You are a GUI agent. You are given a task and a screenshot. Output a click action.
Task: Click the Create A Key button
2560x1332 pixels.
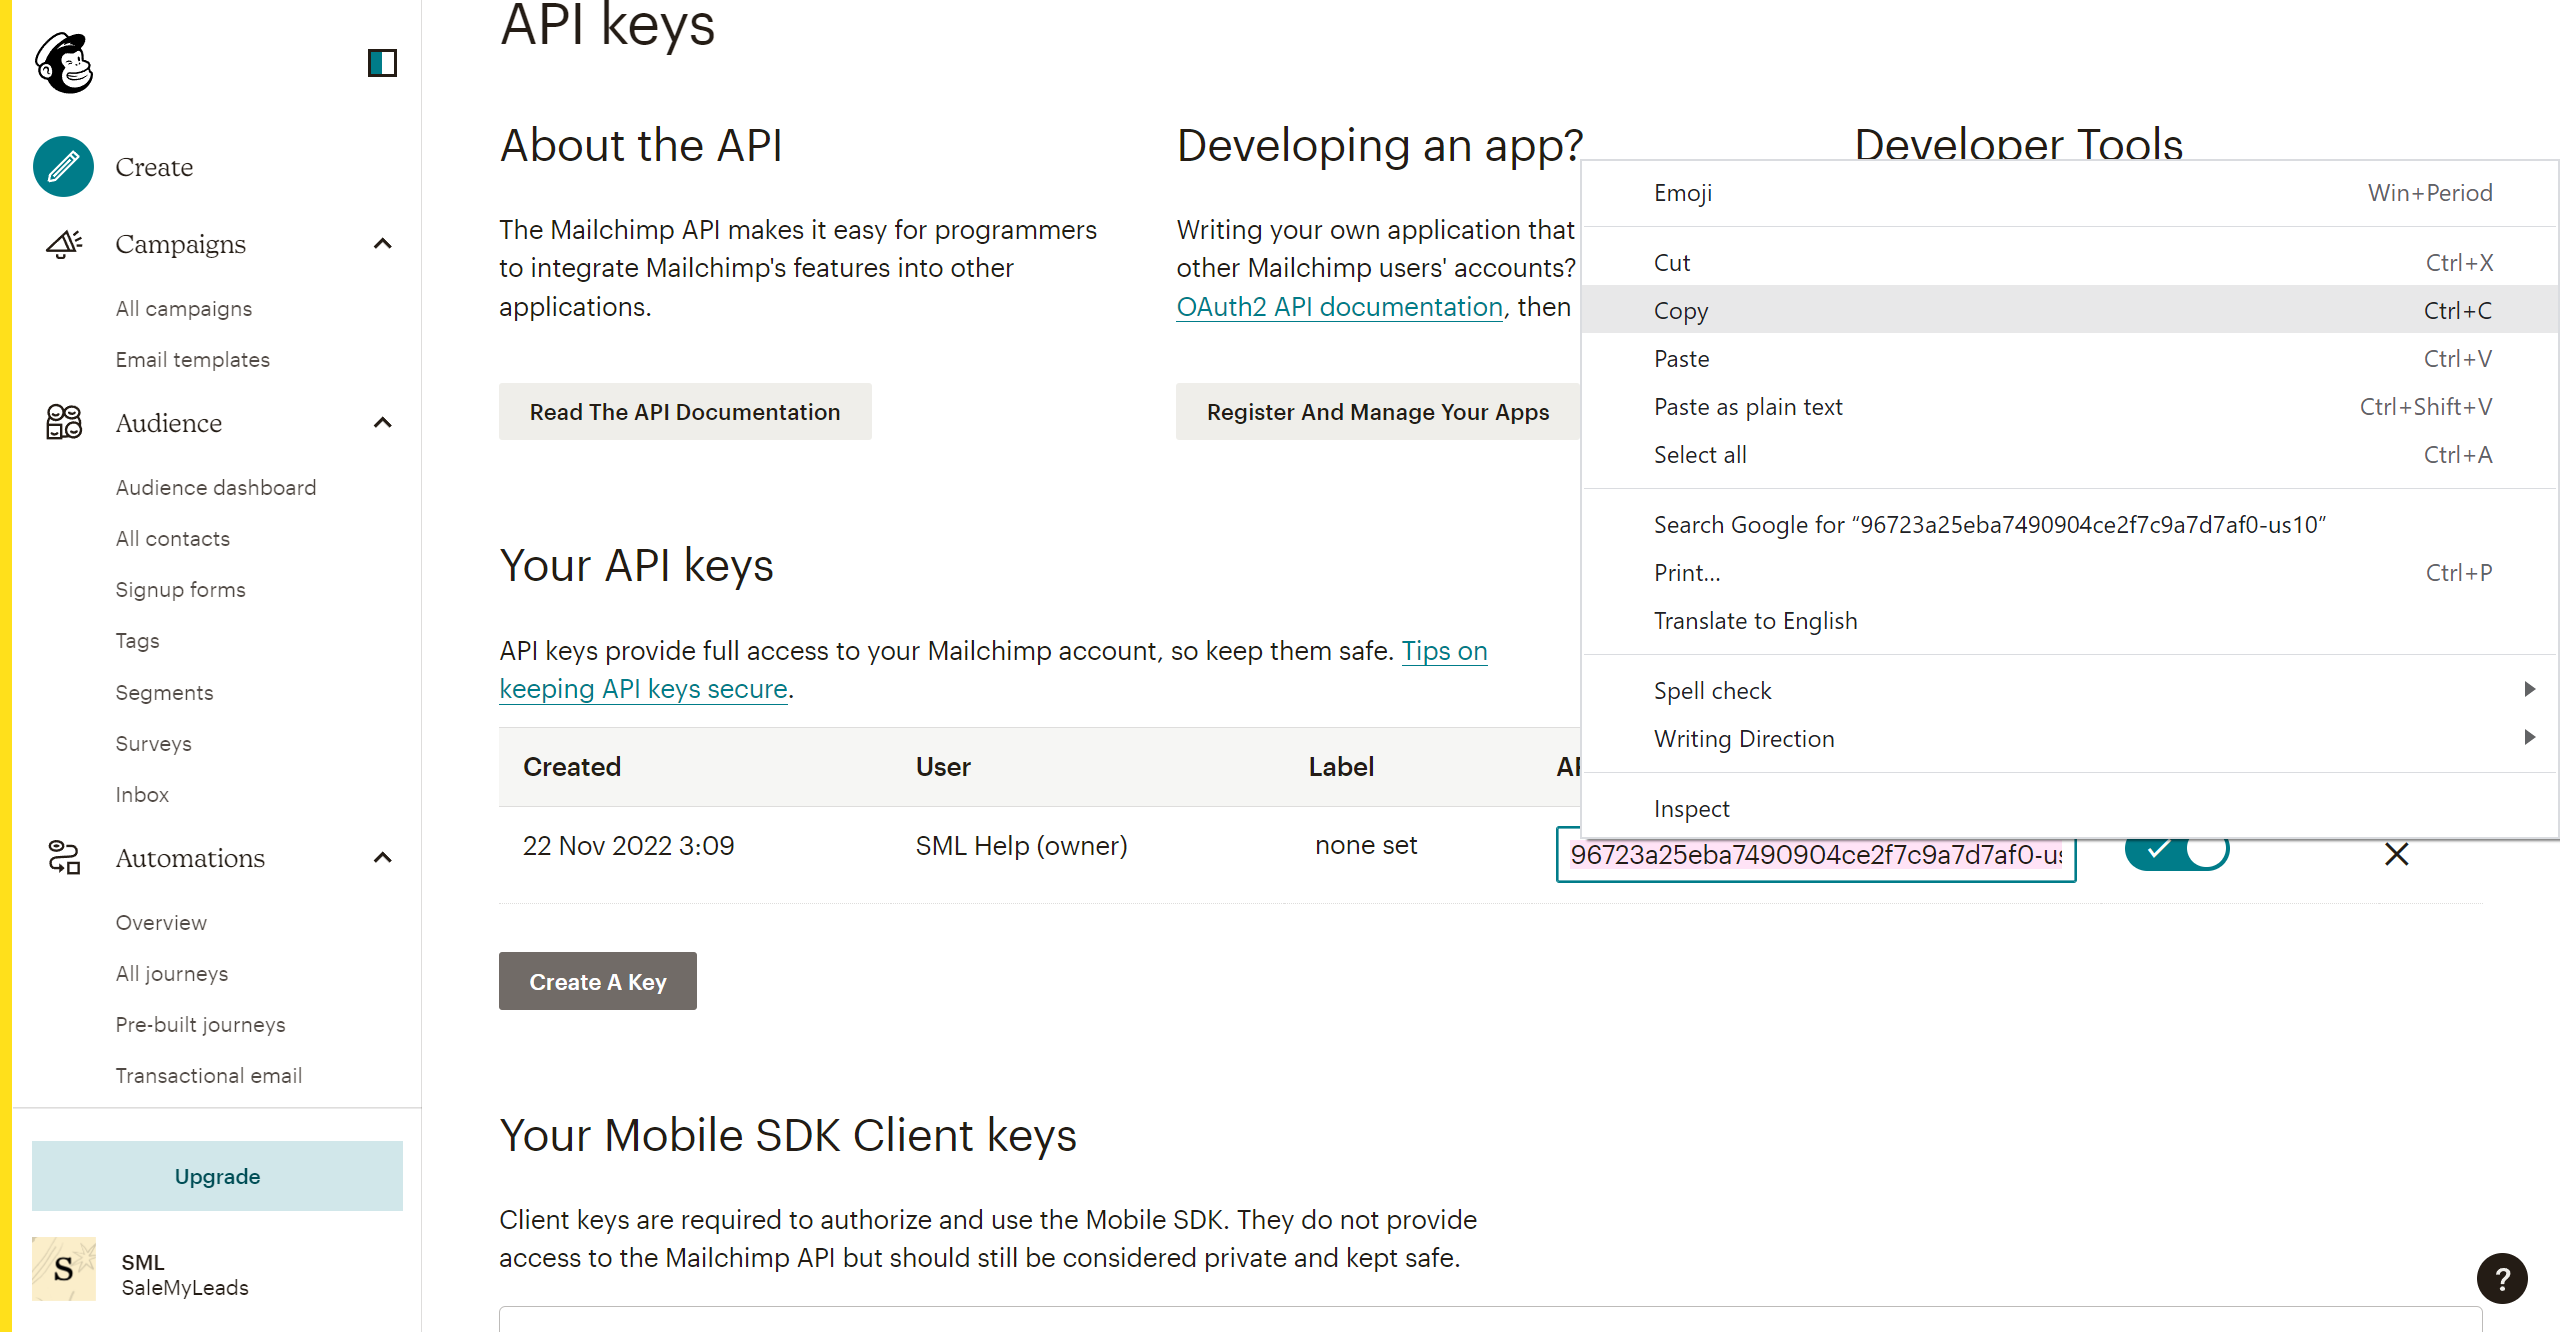(598, 981)
